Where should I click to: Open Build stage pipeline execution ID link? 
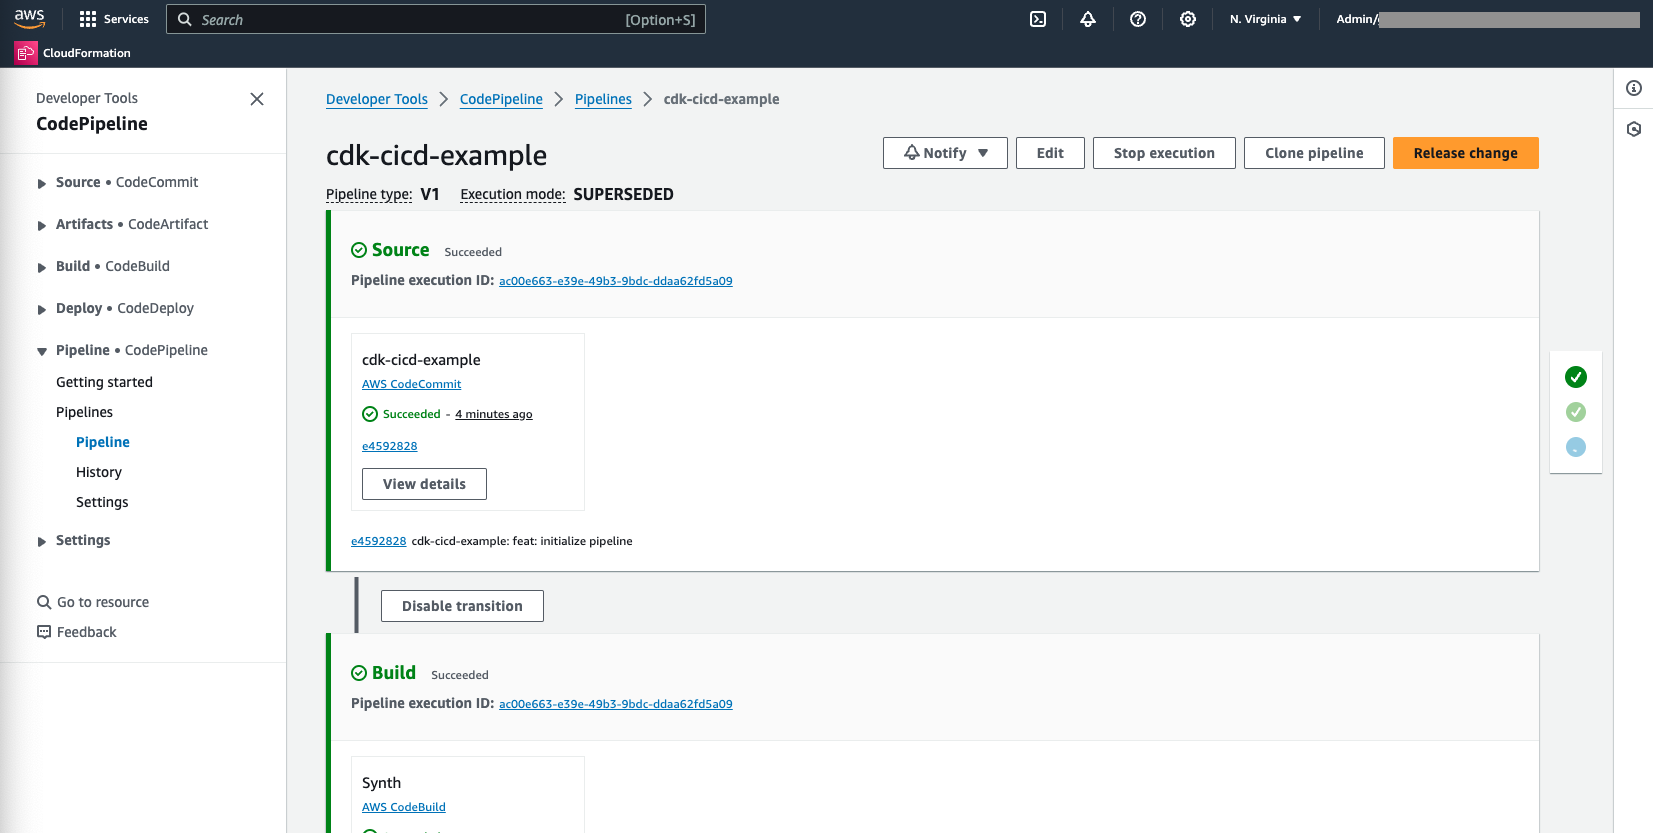[616, 704]
